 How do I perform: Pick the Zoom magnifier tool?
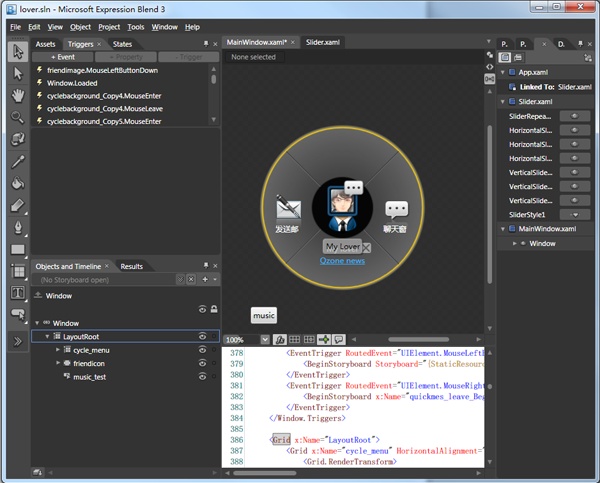coord(17,117)
